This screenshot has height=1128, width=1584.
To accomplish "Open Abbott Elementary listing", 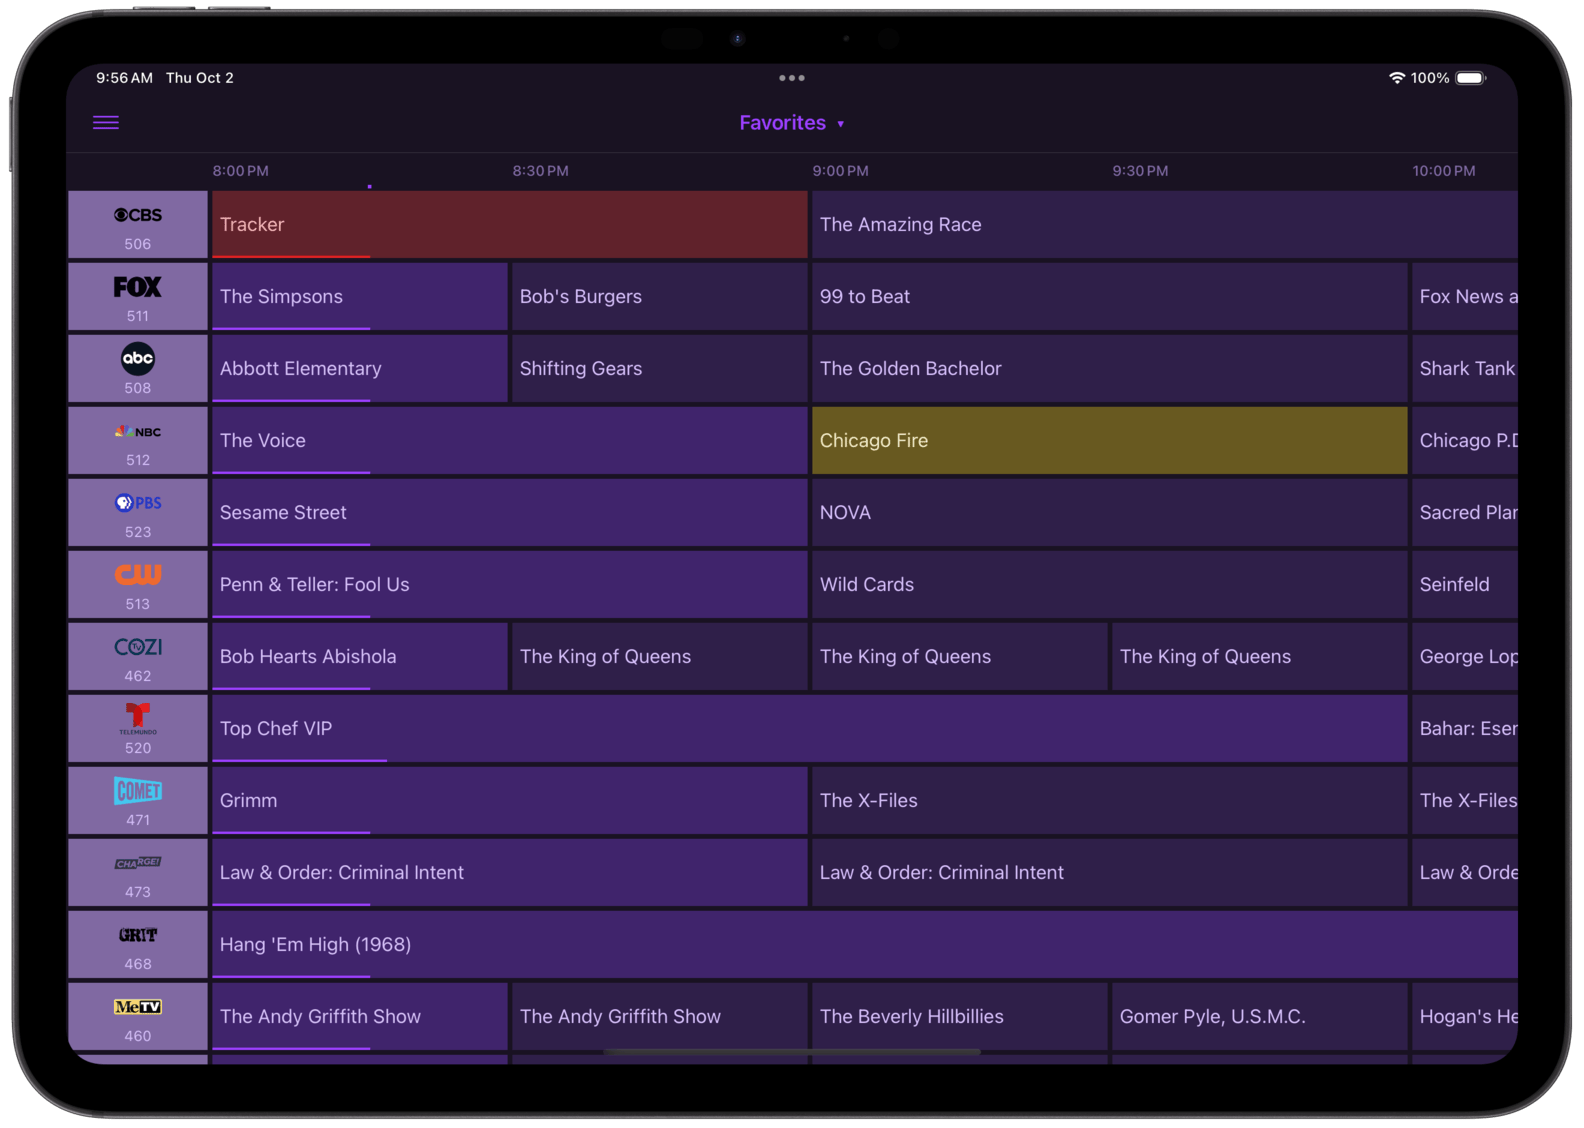I will point(359,369).
